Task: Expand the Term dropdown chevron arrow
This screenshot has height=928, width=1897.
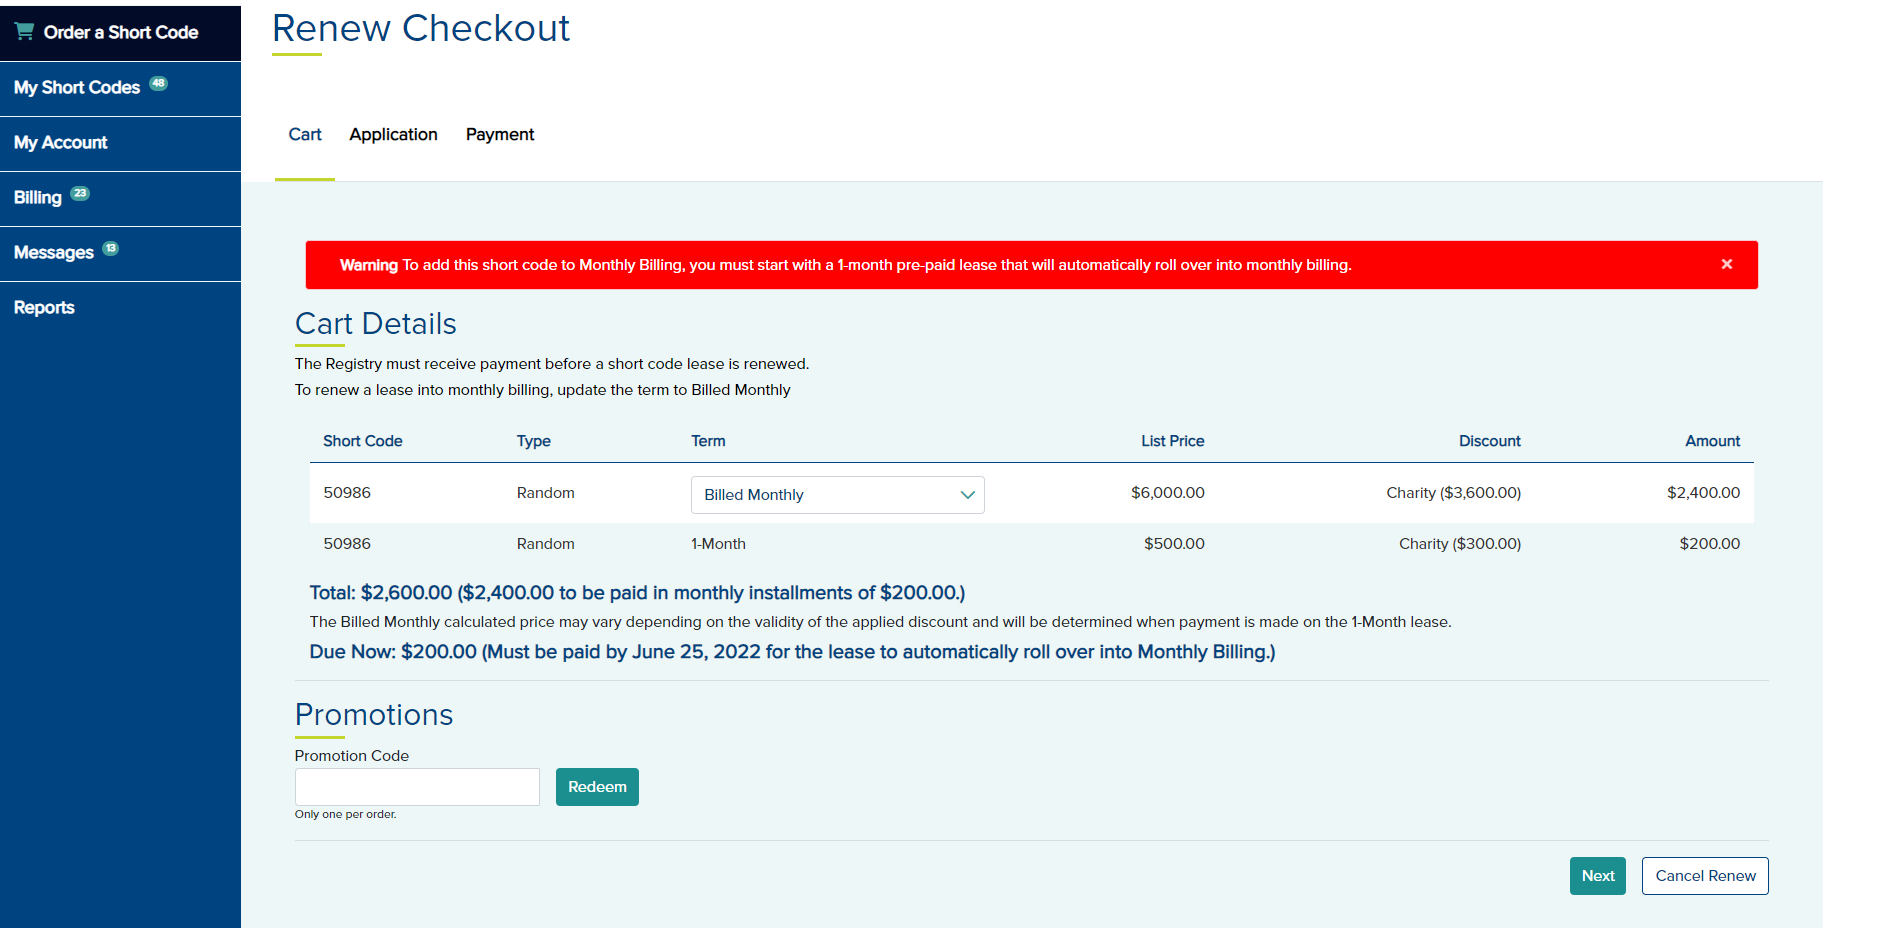Action: click(x=967, y=495)
